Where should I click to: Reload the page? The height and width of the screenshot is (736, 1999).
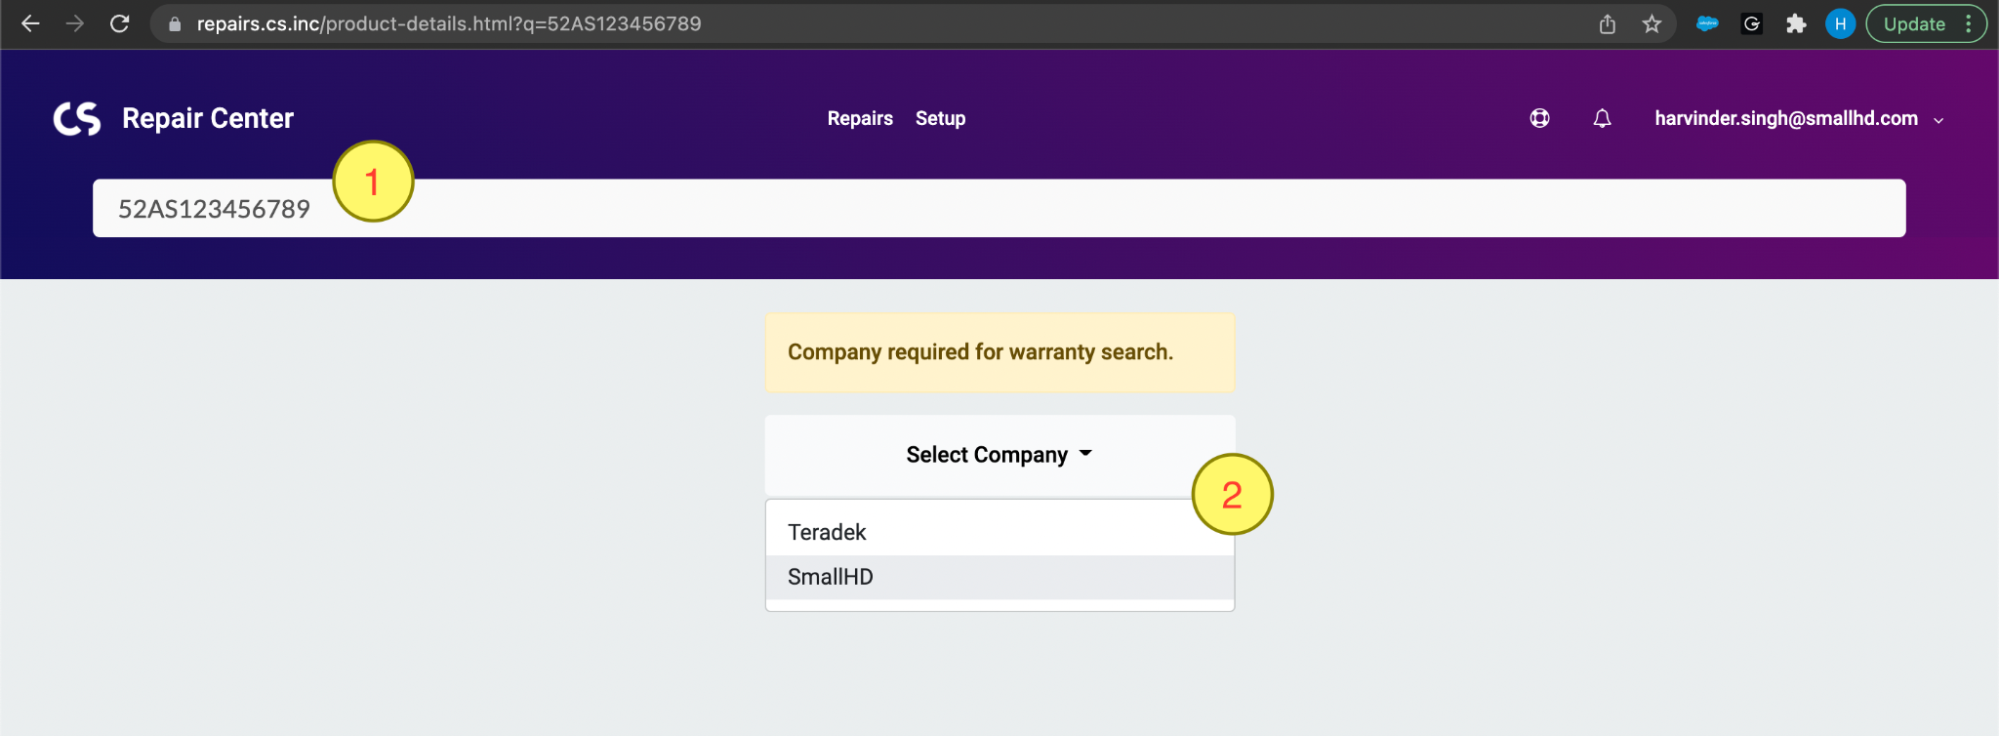tap(120, 24)
